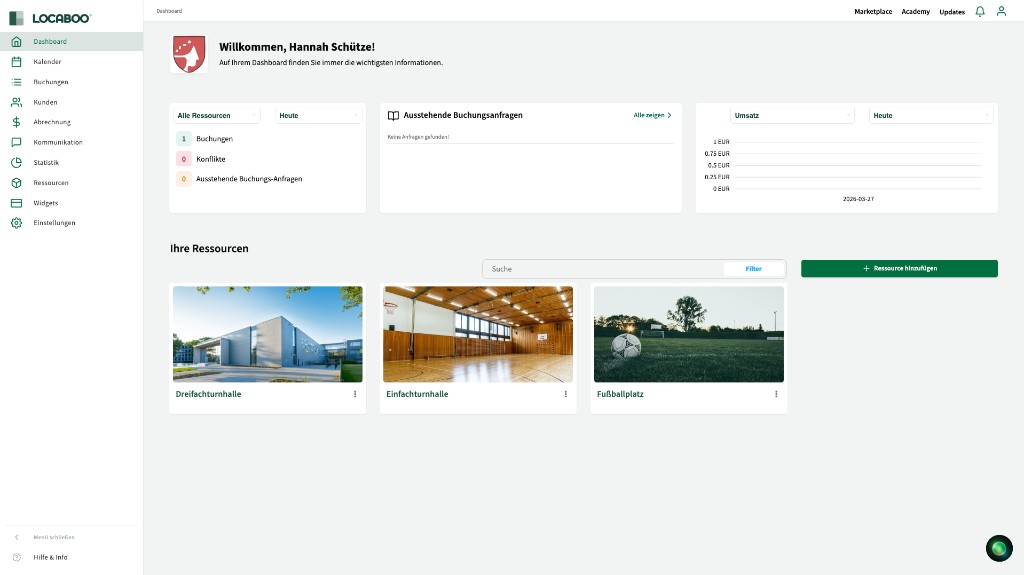
Task: Click the Widgets card icon
Action: click(x=16, y=203)
